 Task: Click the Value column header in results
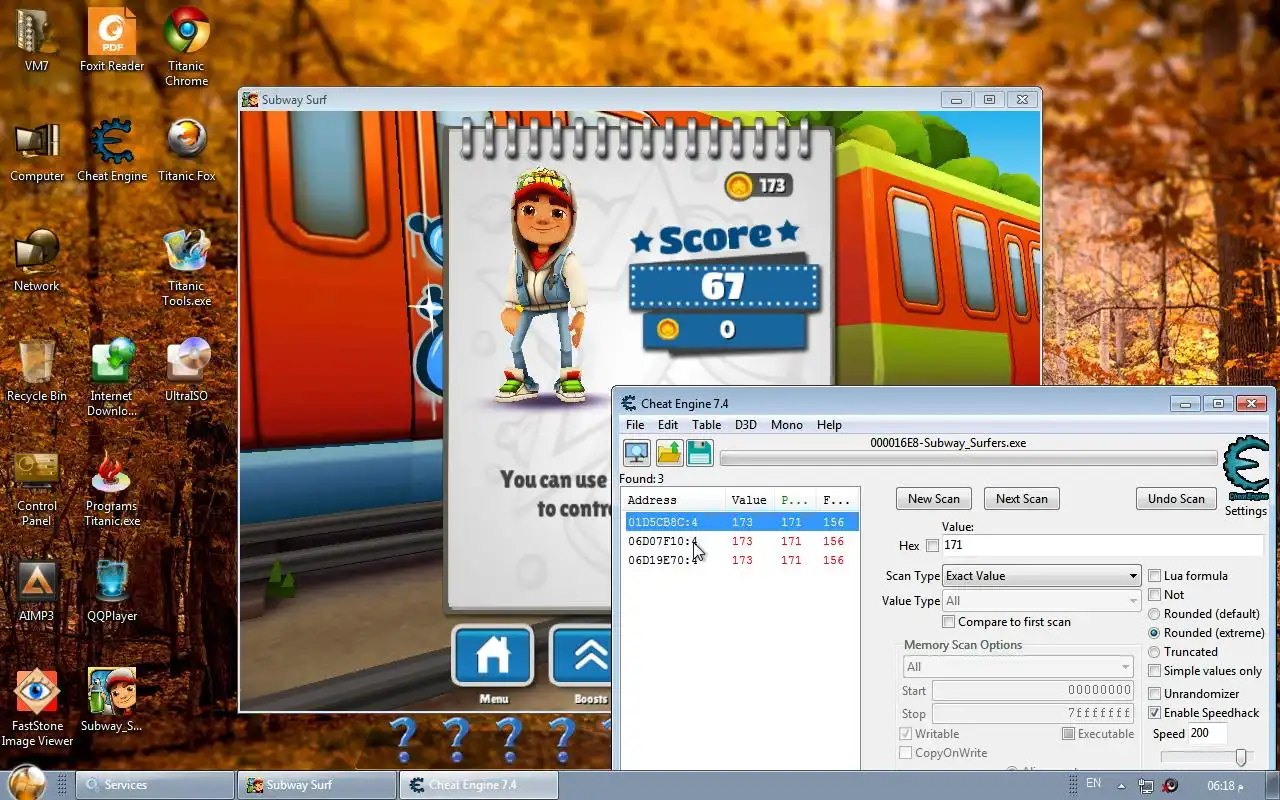(749, 500)
